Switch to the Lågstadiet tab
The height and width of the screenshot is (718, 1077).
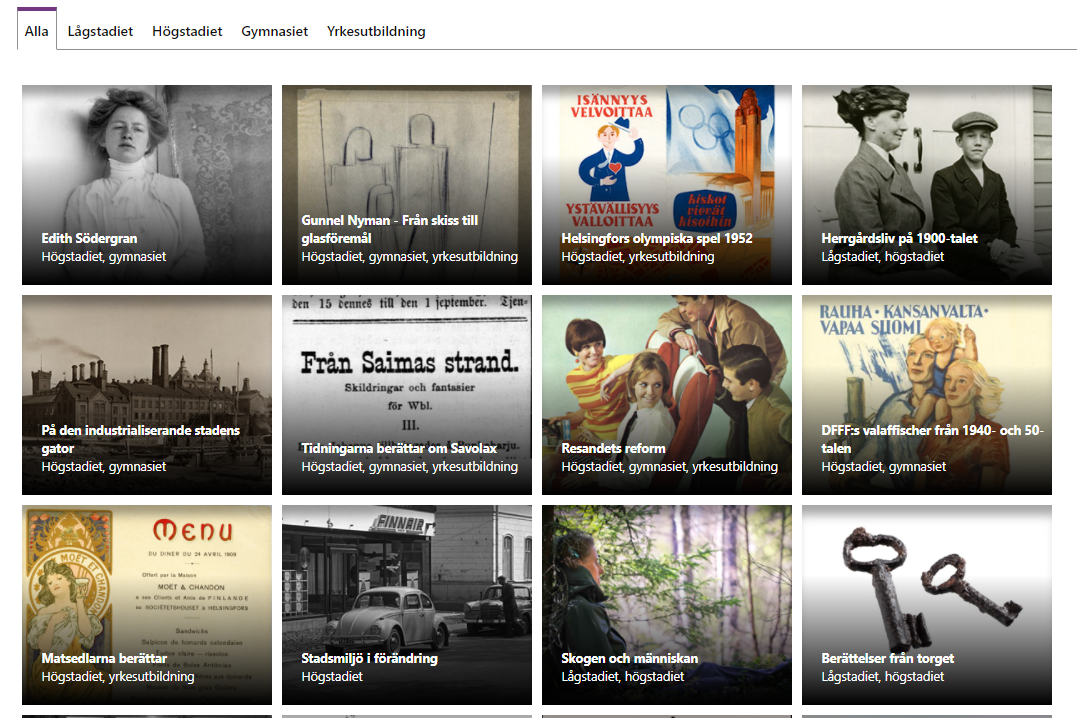pos(100,31)
